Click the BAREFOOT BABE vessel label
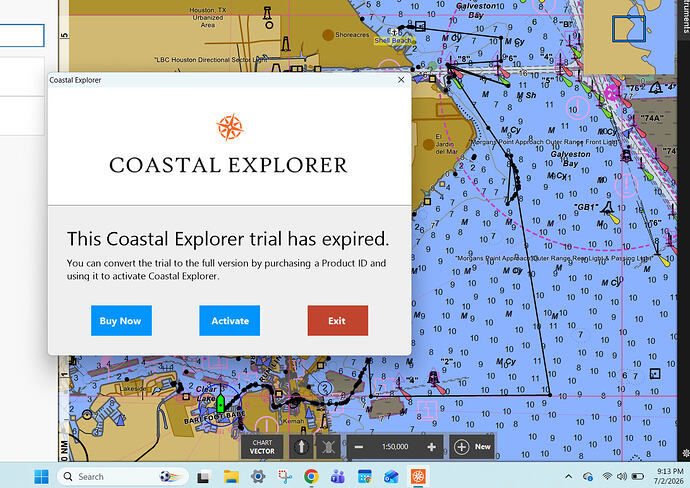690x488 pixels. [x=214, y=417]
